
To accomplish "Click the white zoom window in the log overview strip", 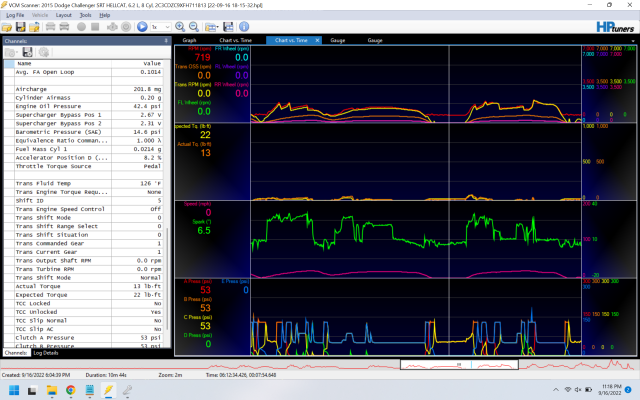I will click(x=459, y=364).
